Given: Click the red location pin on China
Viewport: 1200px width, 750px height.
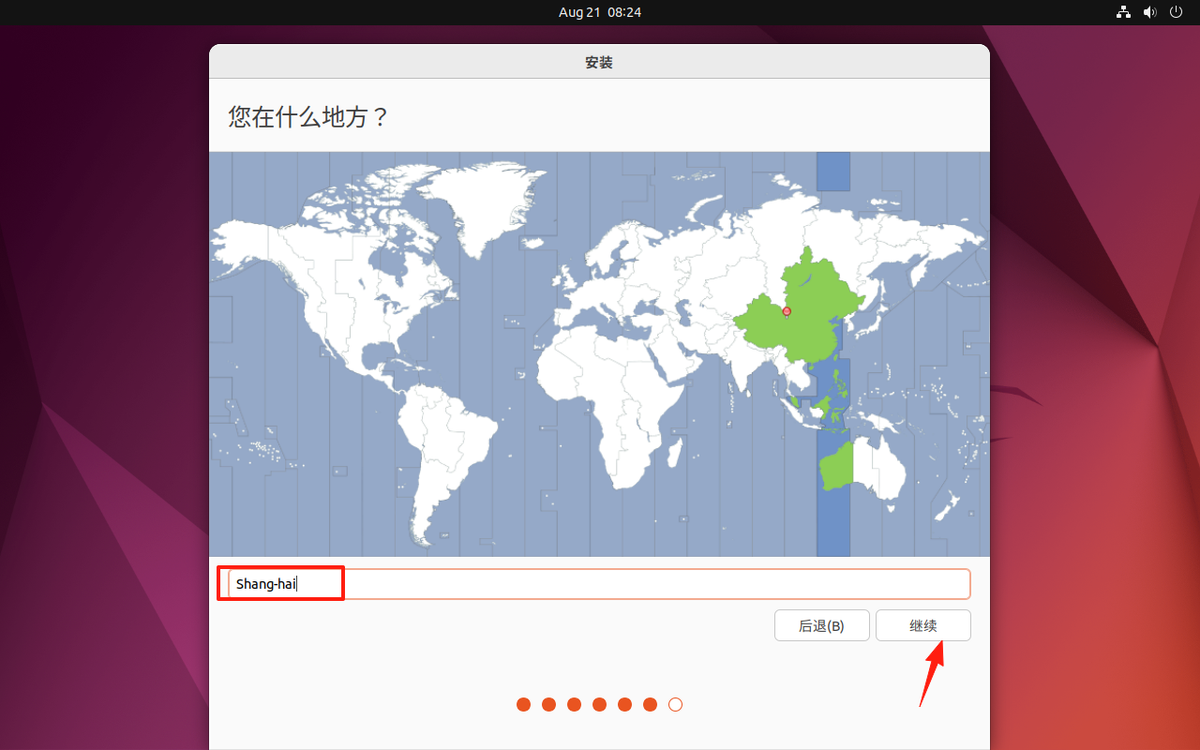Looking at the screenshot, I should [x=786, y=312].
